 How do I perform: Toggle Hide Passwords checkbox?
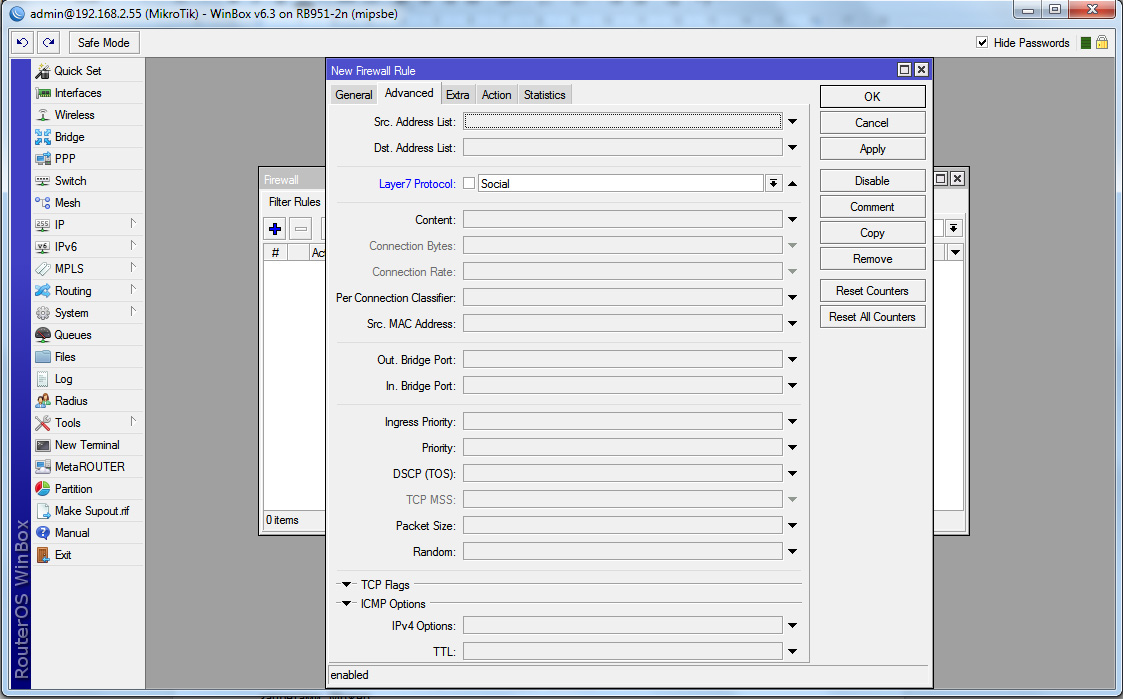point(983,43)
